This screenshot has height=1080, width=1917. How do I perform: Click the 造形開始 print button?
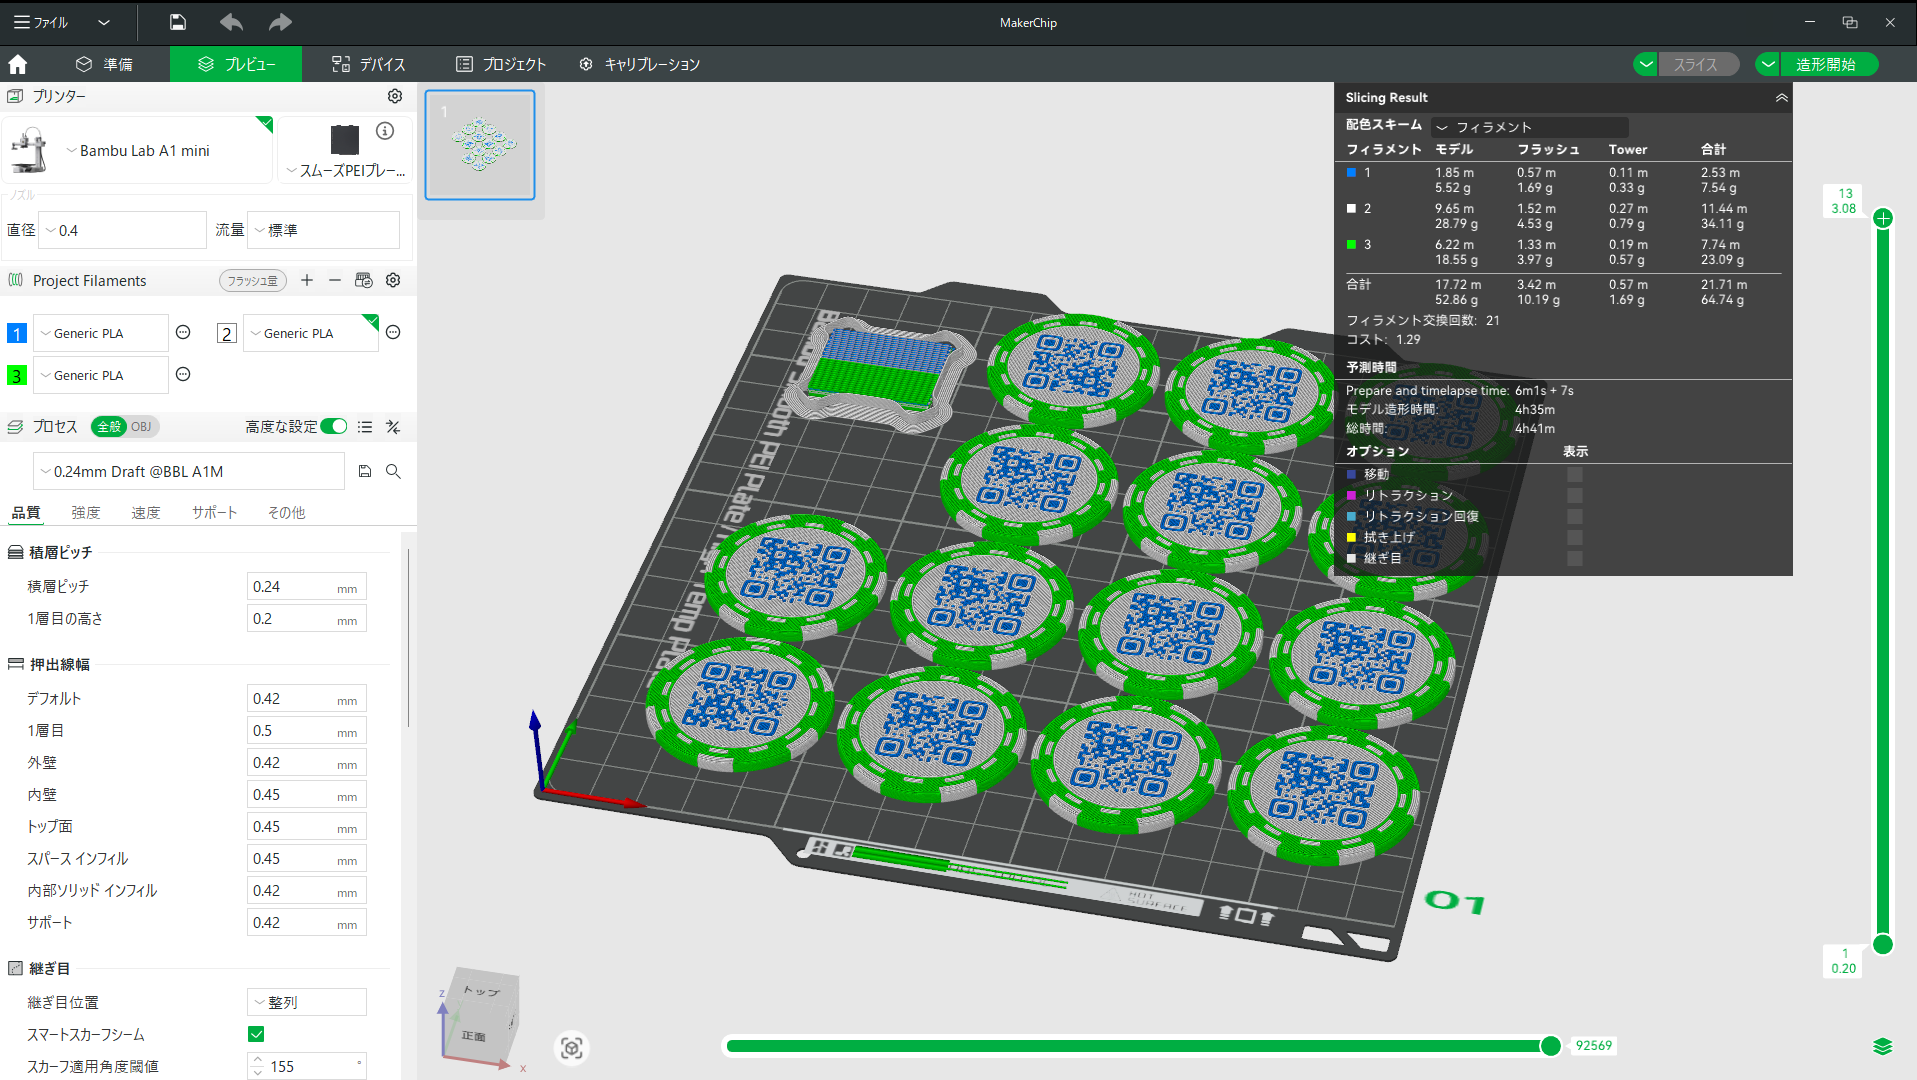pos(1827,64)
